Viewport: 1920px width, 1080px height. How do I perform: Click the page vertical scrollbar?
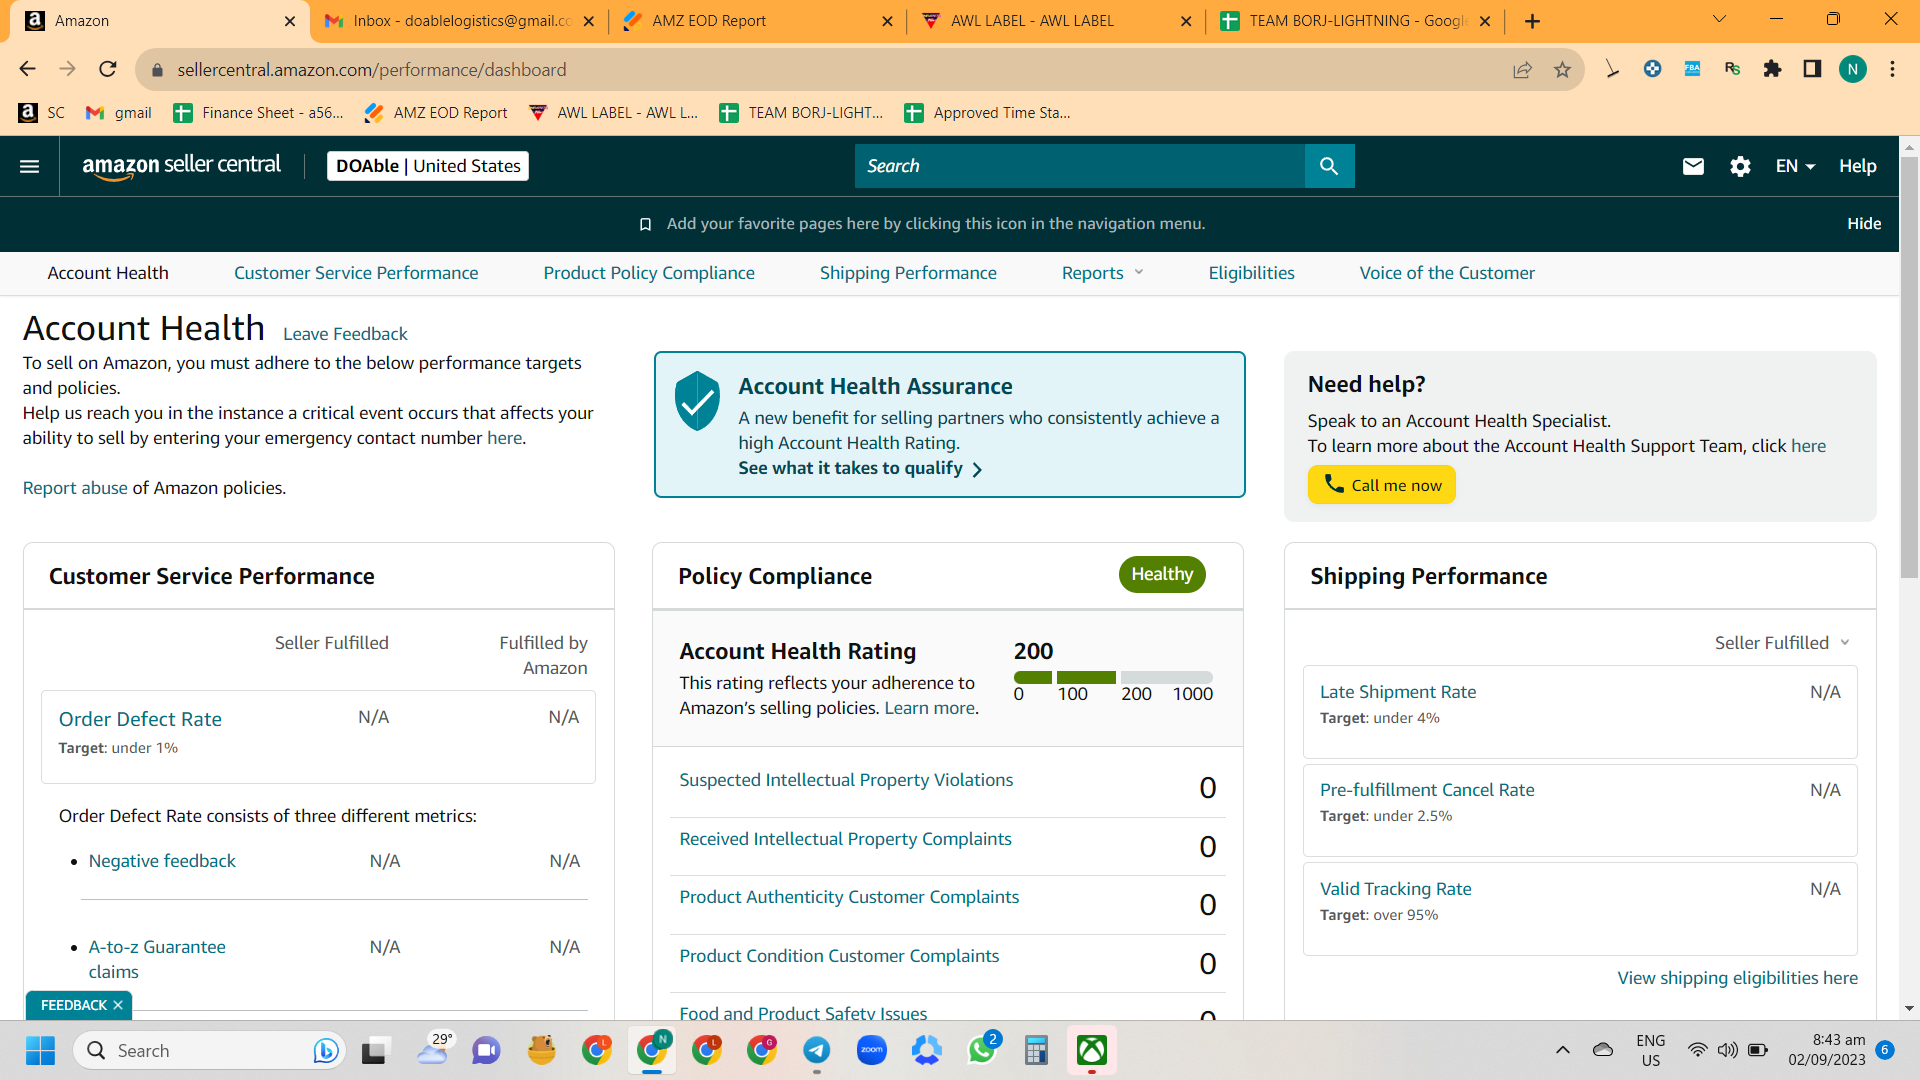tap(1909, 368)
